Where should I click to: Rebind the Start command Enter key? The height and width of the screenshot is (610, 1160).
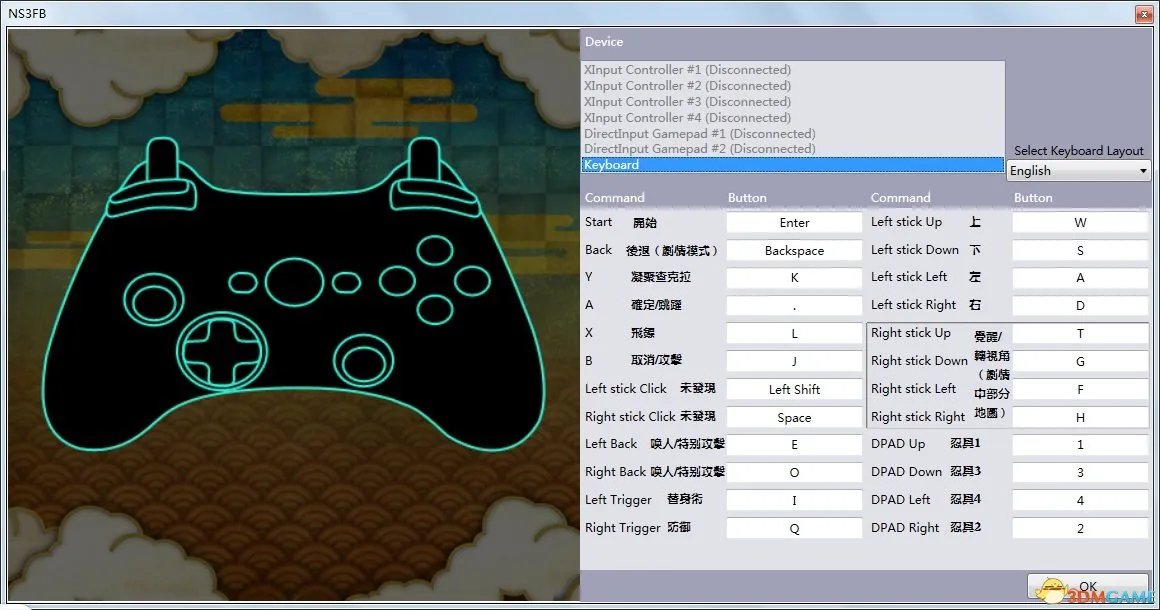tap(793, 222)
